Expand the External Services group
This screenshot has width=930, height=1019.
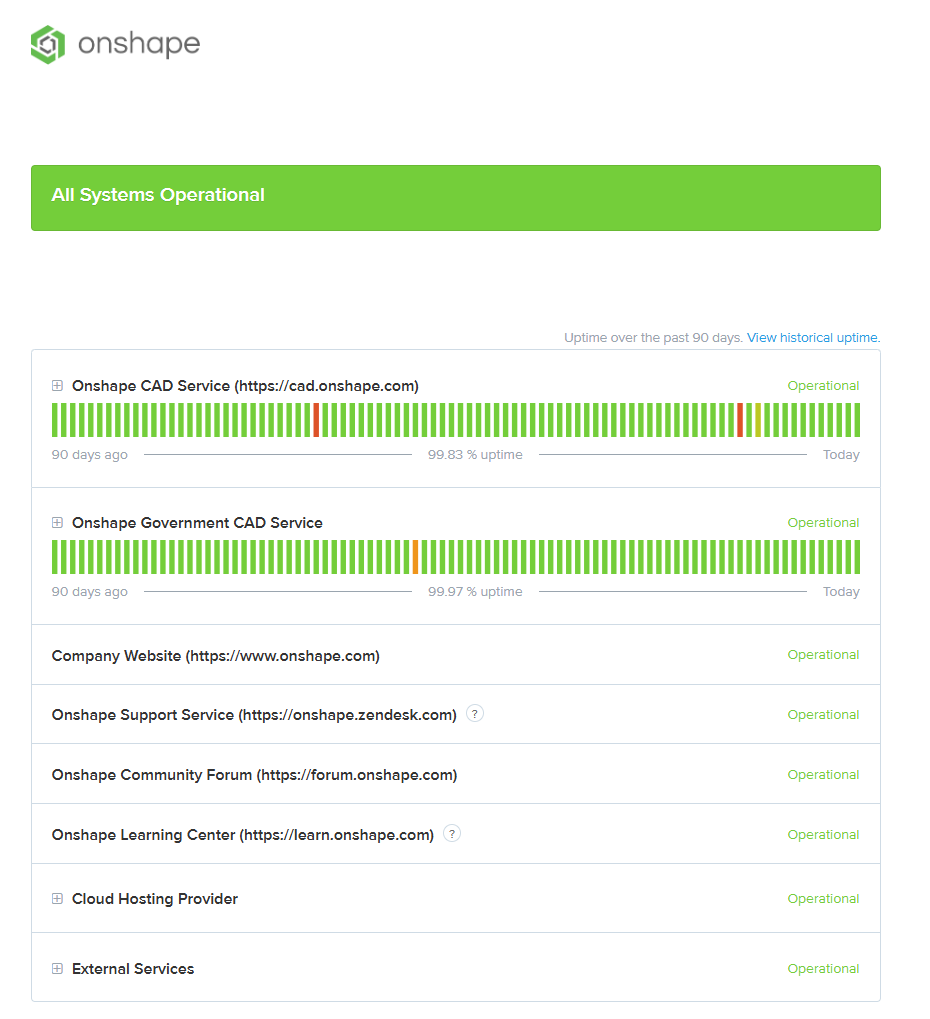pos(57,968)
